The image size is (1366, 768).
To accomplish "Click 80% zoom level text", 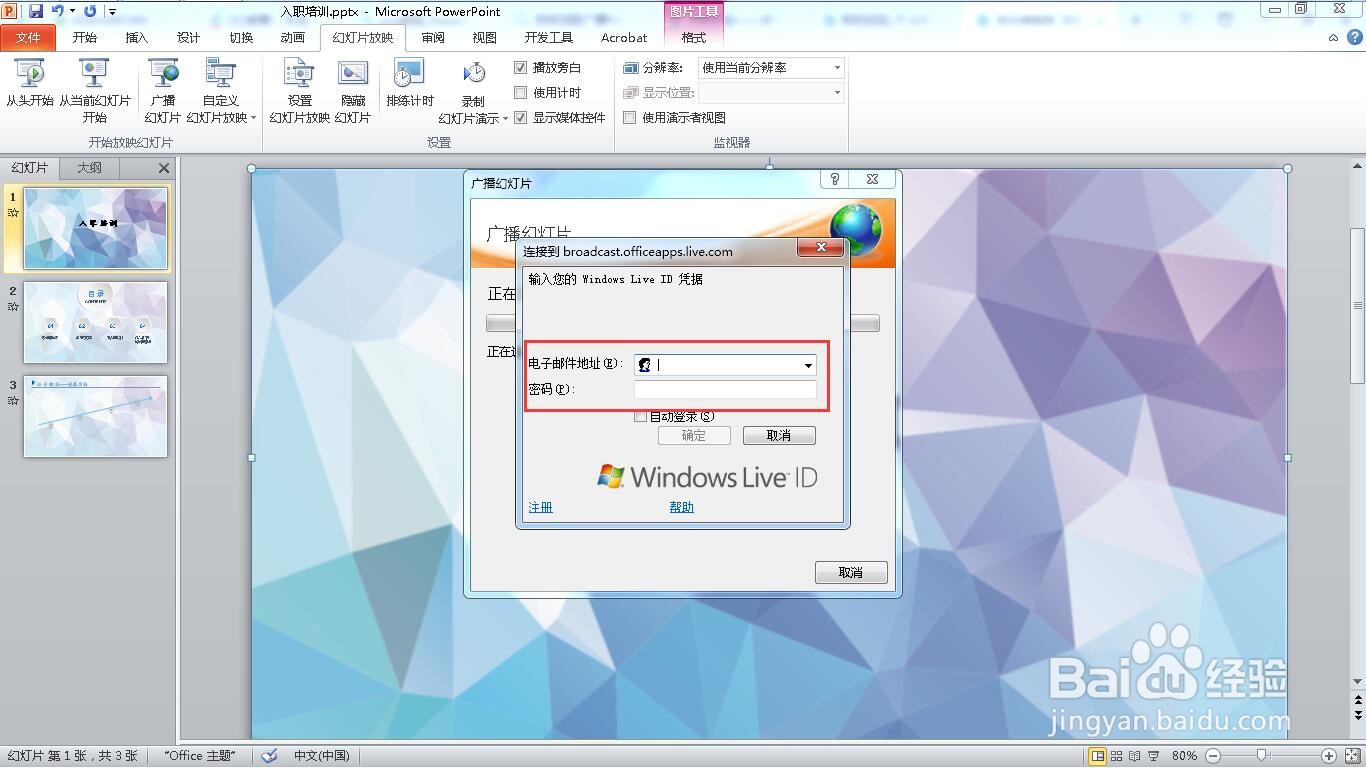I will 1185,756.
